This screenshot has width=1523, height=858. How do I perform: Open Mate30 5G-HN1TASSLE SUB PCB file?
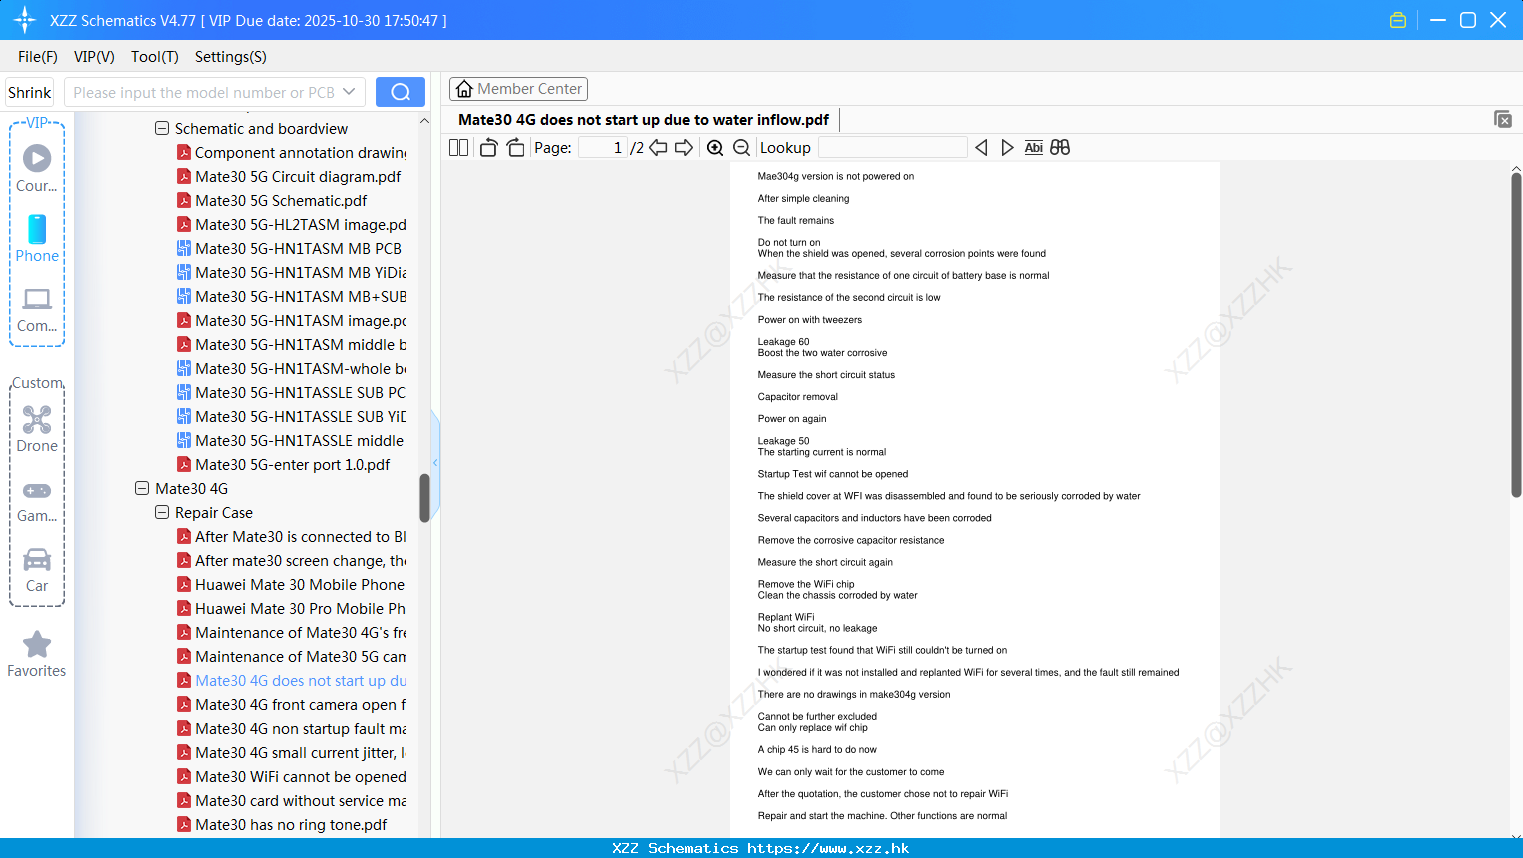[292, 393]
